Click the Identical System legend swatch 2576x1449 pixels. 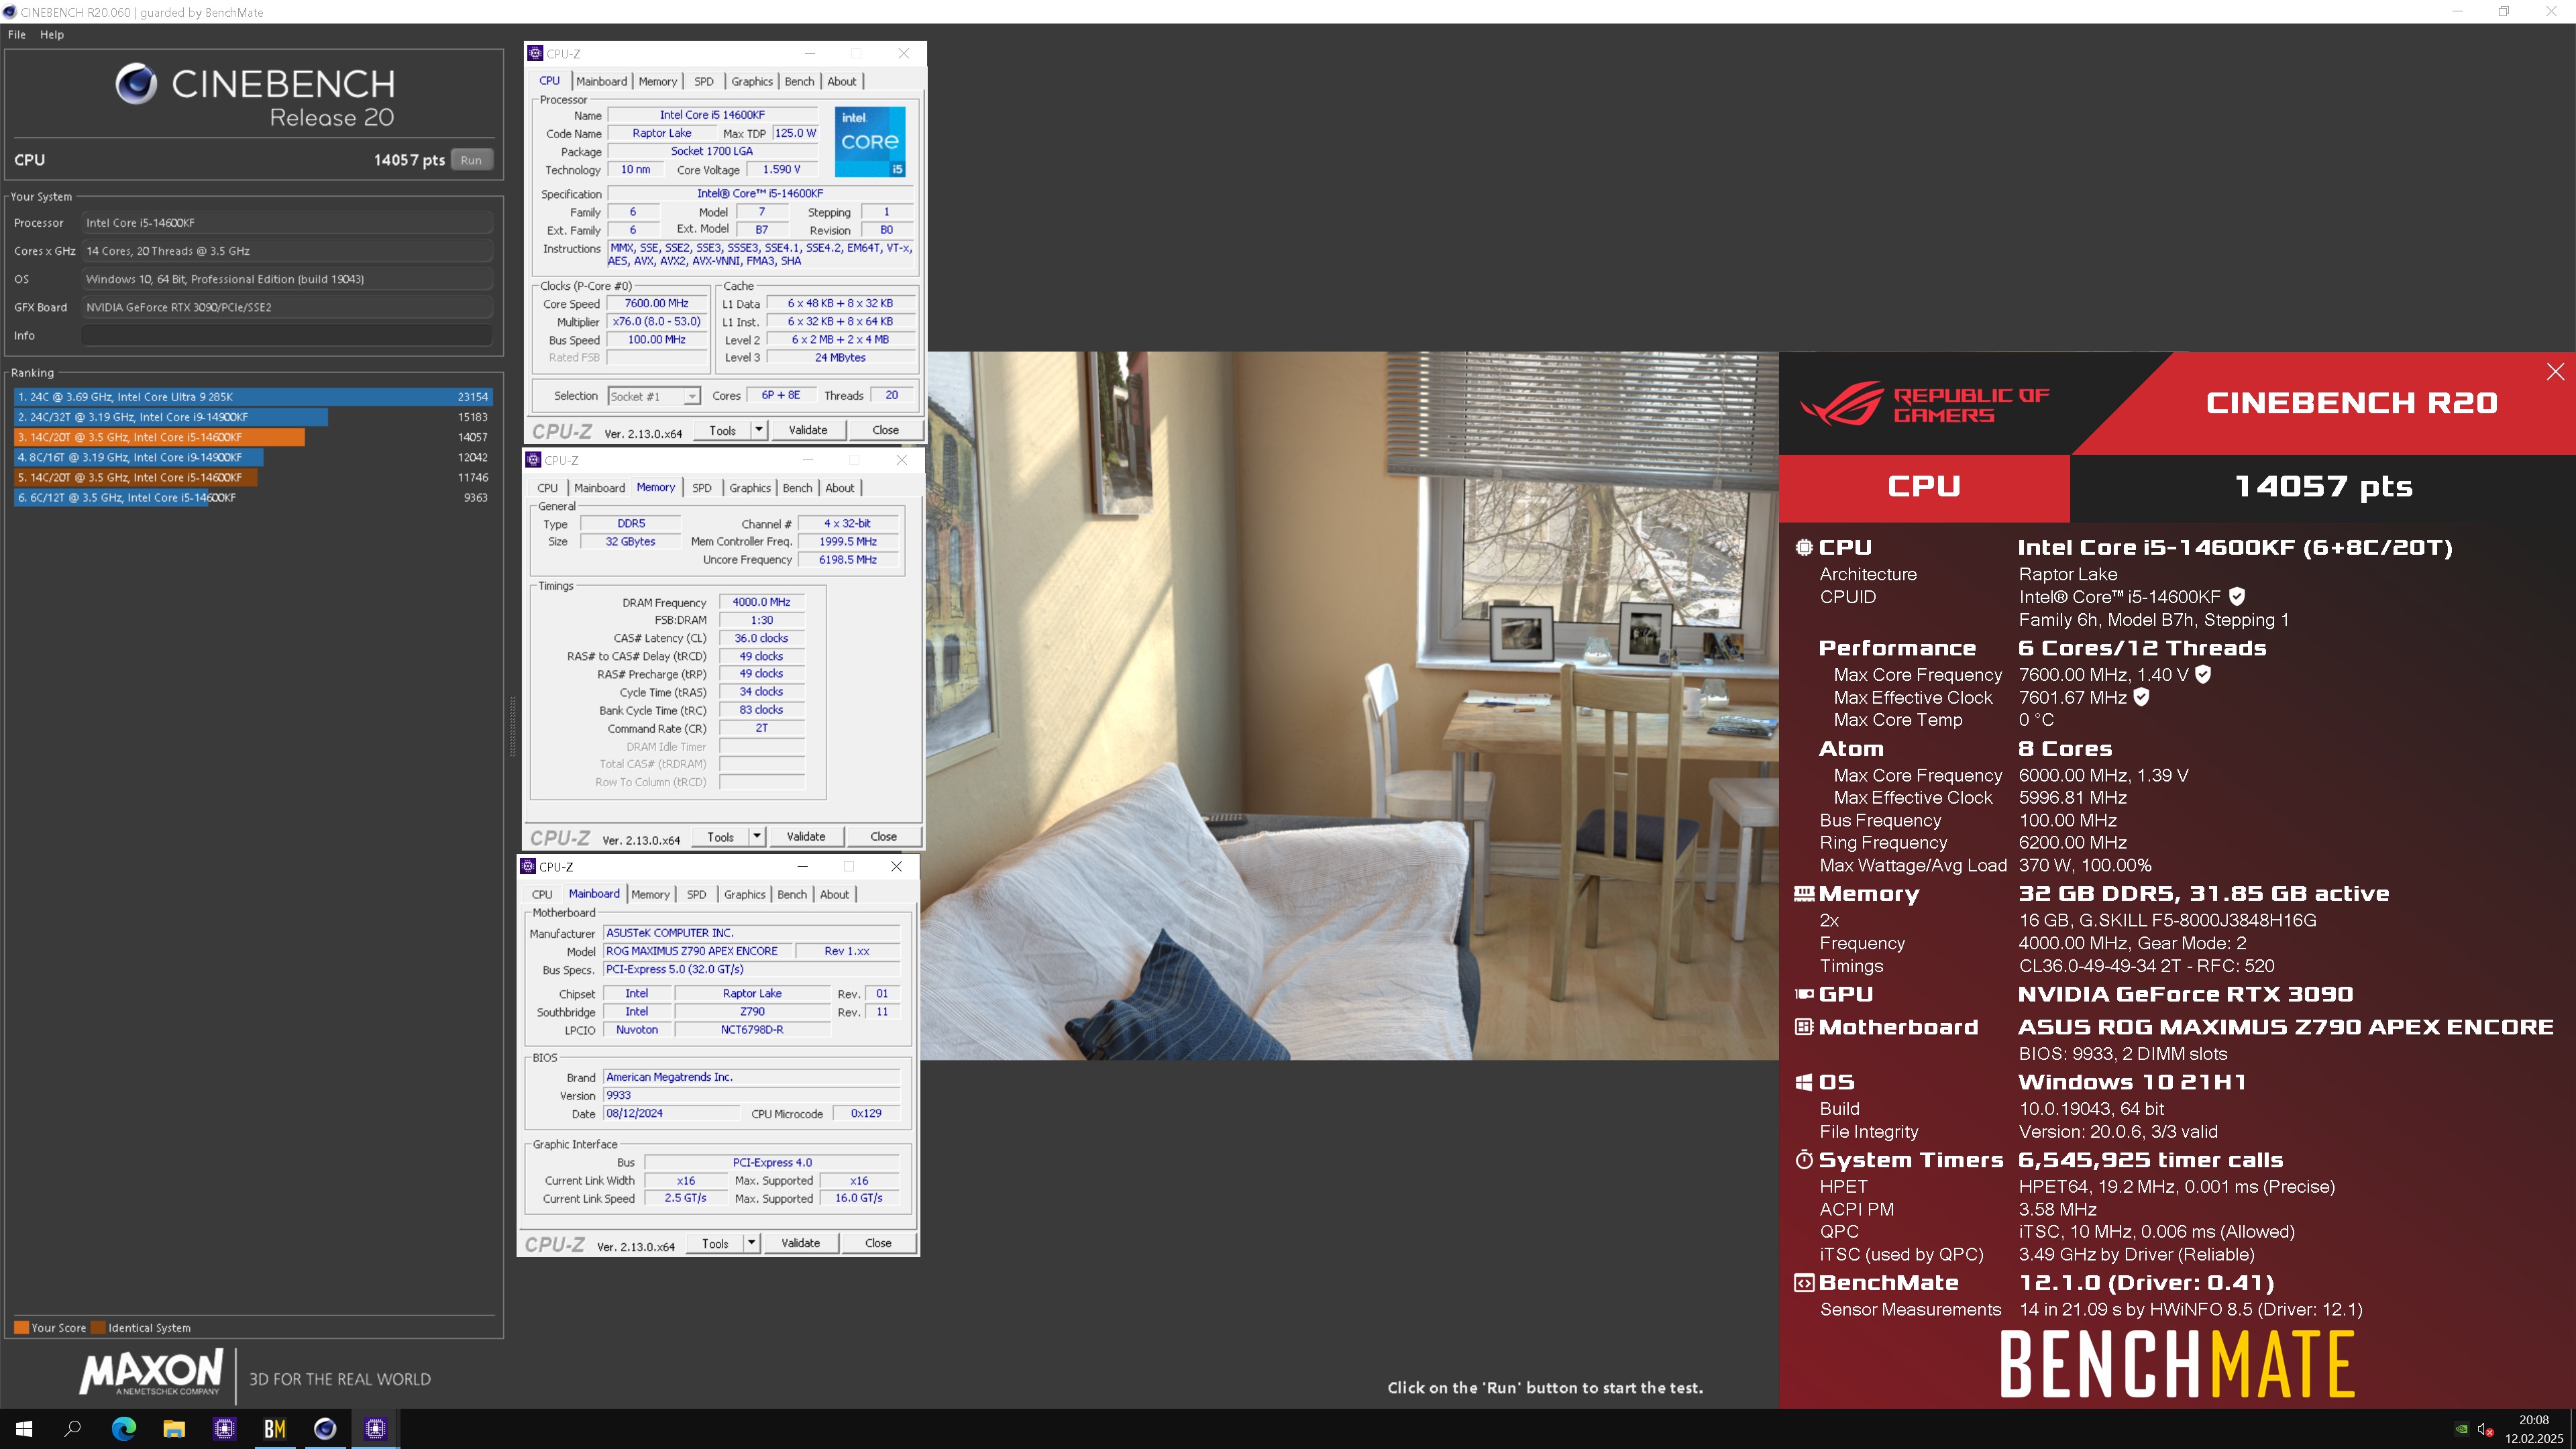(x=98, y=1328)
